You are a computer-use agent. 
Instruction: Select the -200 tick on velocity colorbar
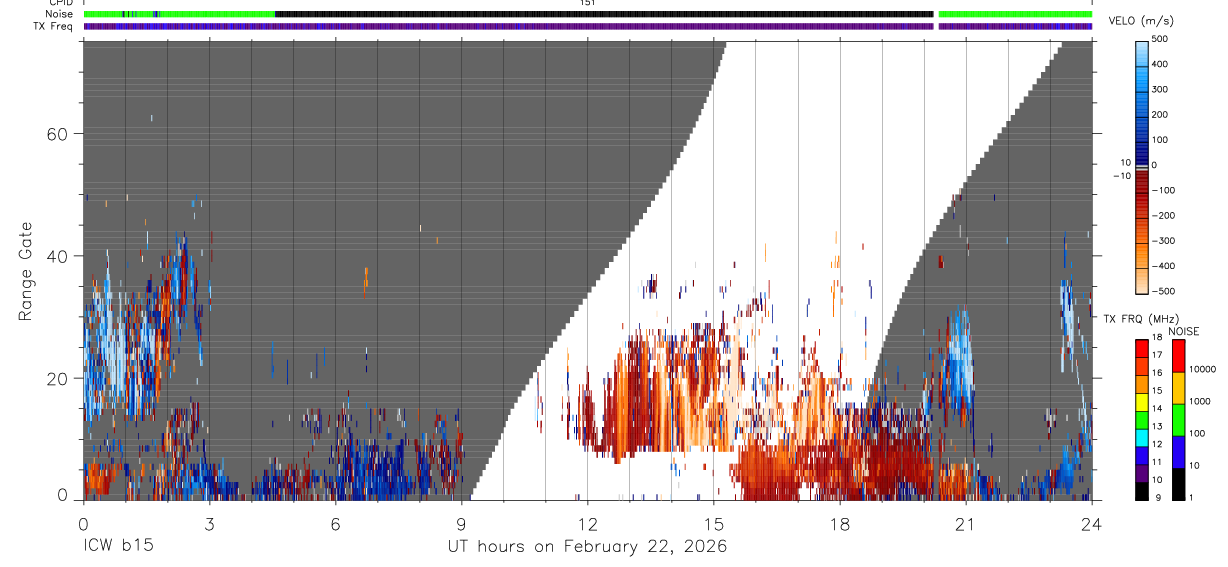pos(1162,215)
